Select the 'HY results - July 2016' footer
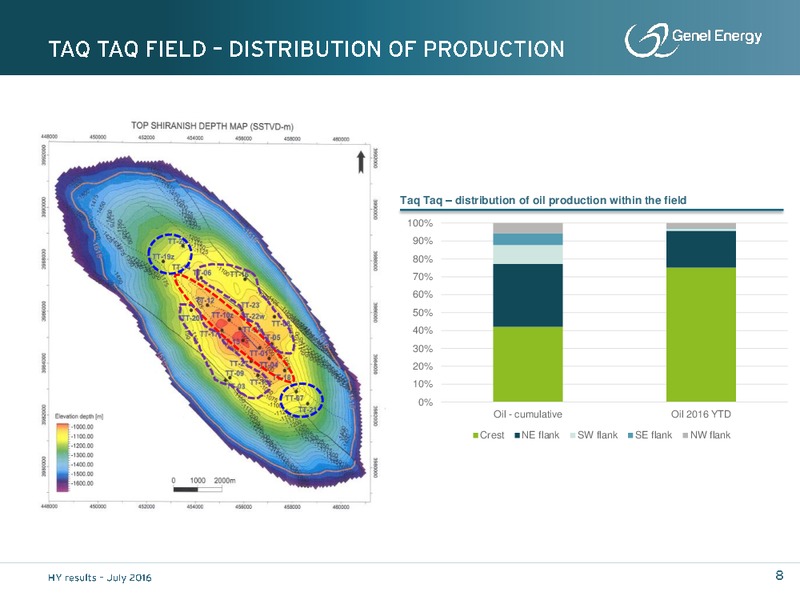This screenshot has height=600, width=800. pos(100,578)
